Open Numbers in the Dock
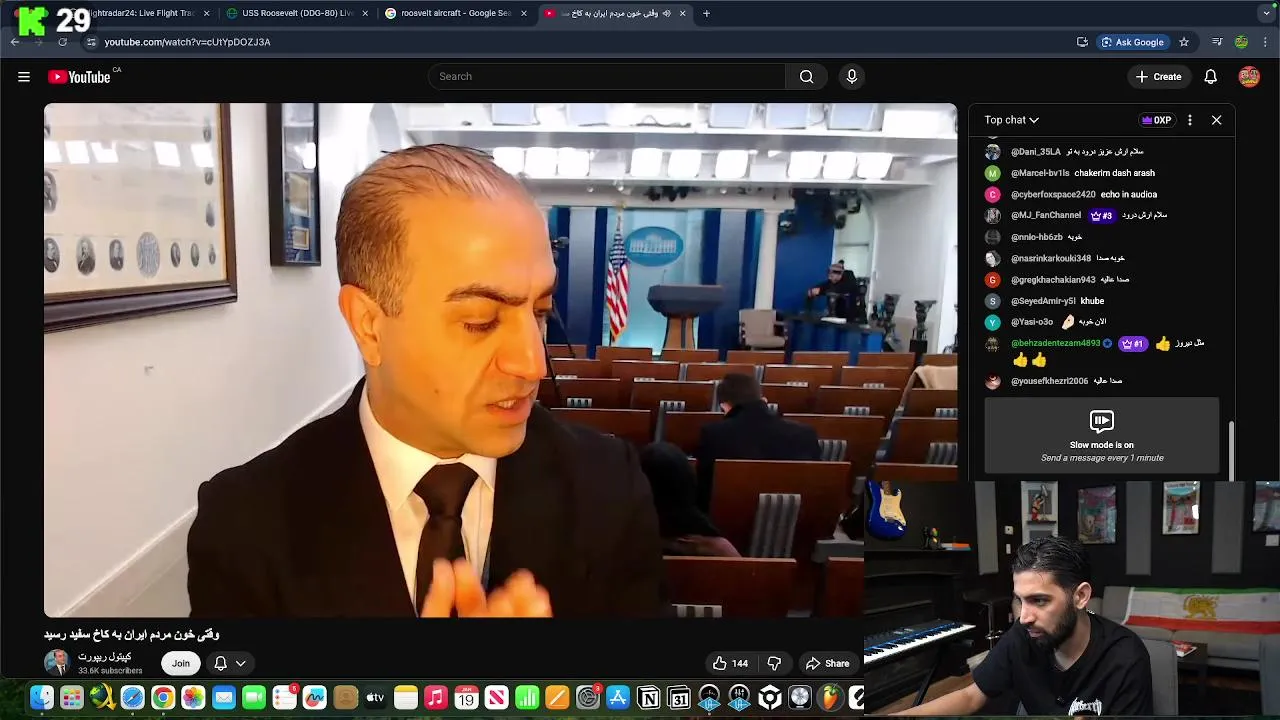The width and height of the screenshot is (1280, 720). click(527, 698)
